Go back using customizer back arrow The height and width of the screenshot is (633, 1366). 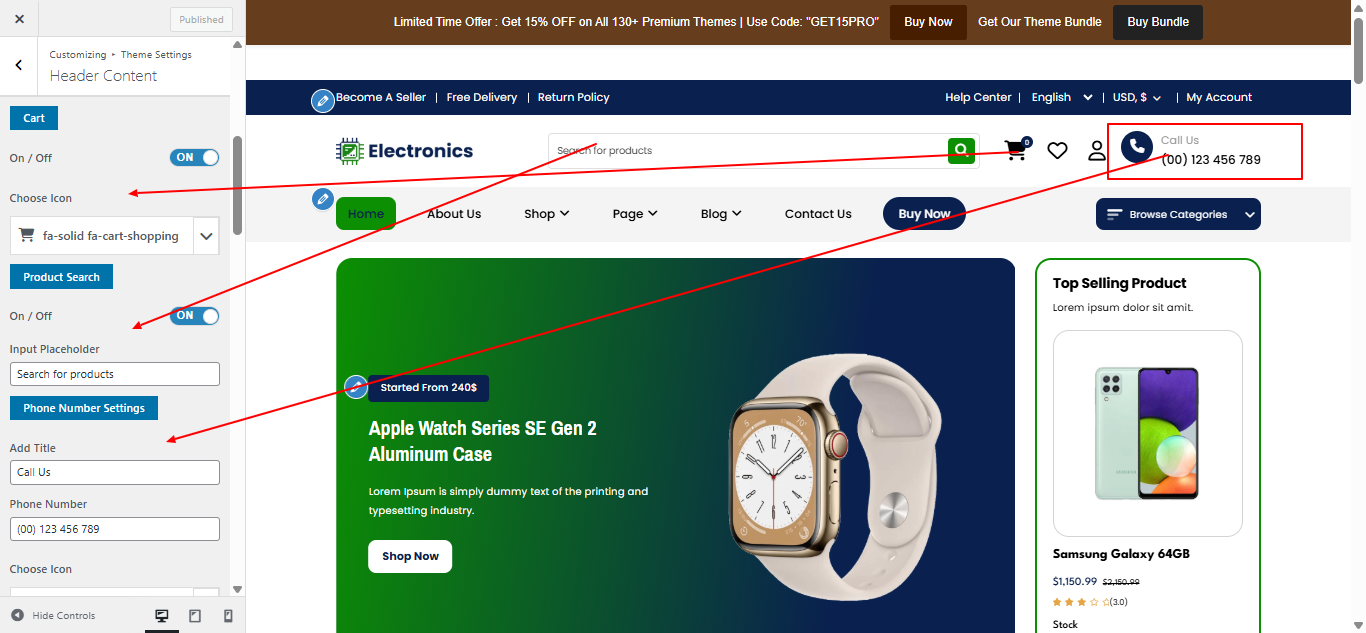pos(19,65)
